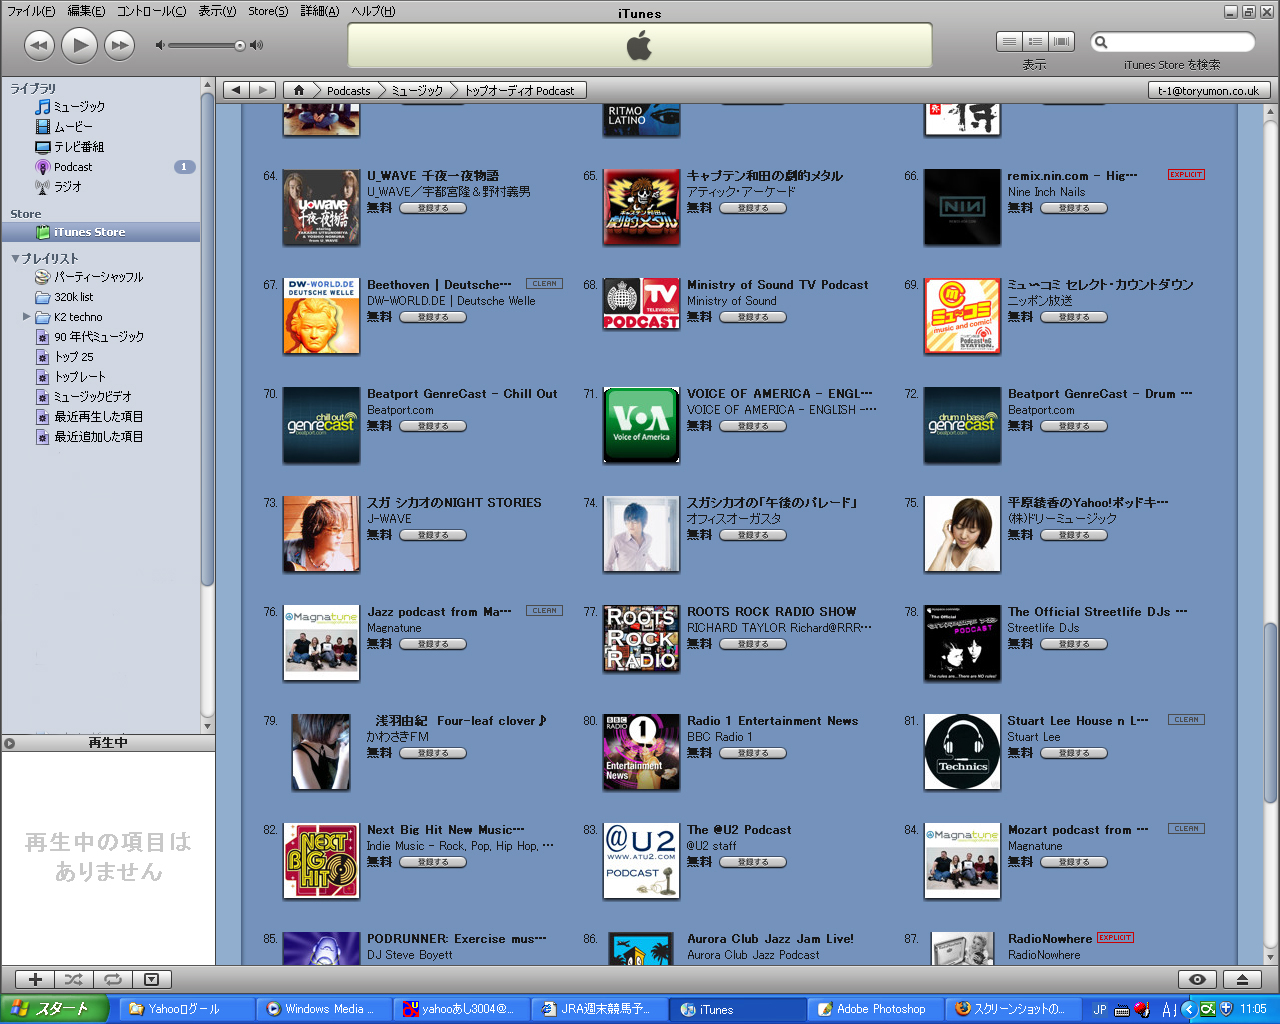Click the ミュージック breadcrumb
1280x1024 pixels.
coord(417,90)
